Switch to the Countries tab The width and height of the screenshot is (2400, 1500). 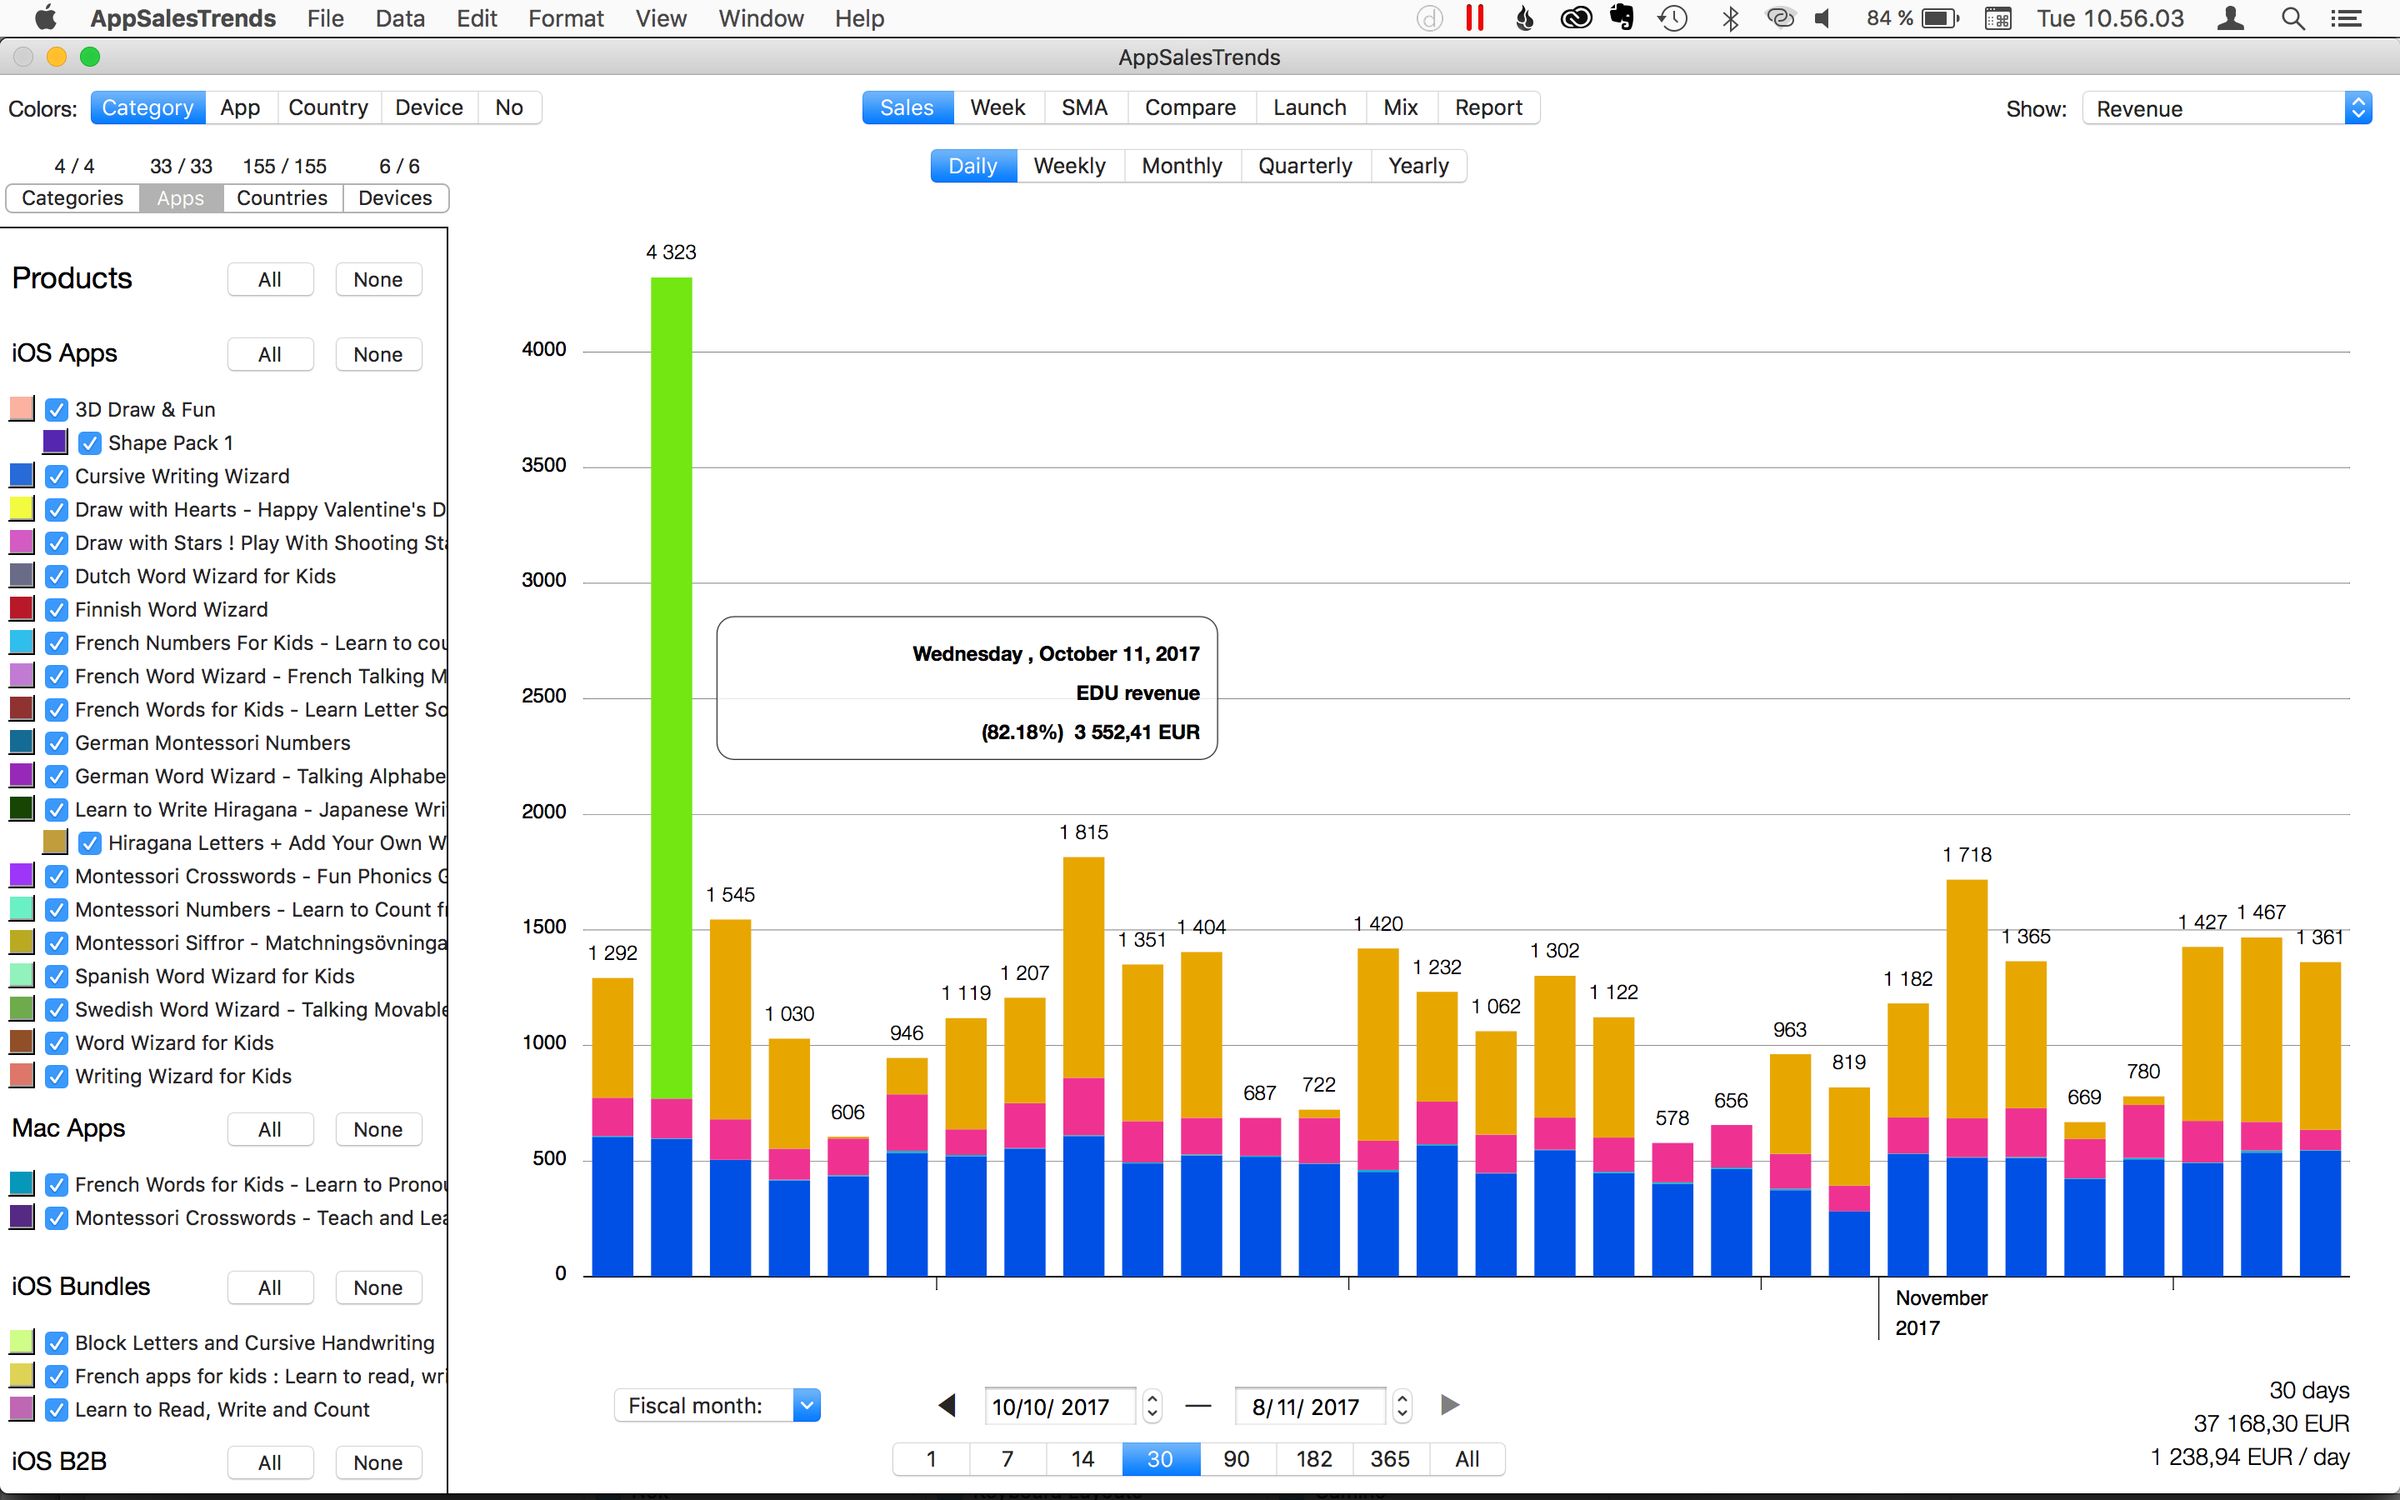pyautogui.click(x=282, y=197)
